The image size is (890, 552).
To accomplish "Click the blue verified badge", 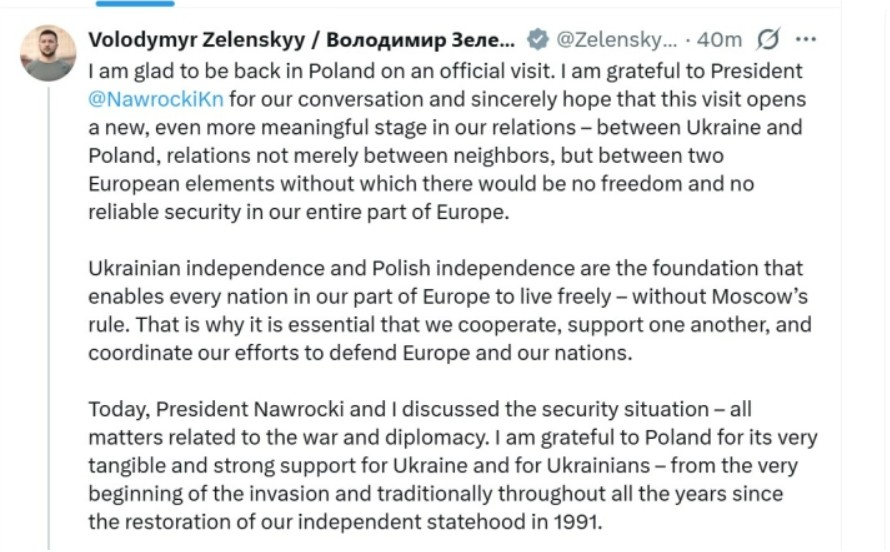I will point(537,39).
